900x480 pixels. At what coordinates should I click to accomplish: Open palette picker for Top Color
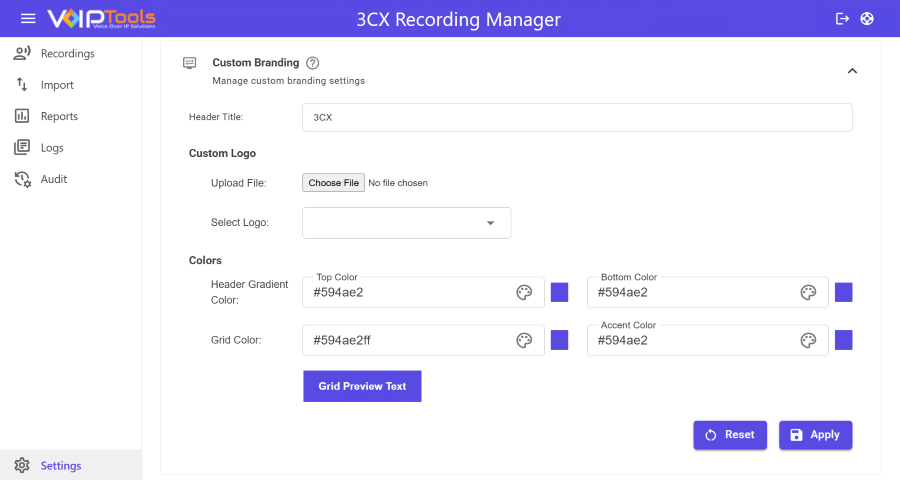click(524, 292)
